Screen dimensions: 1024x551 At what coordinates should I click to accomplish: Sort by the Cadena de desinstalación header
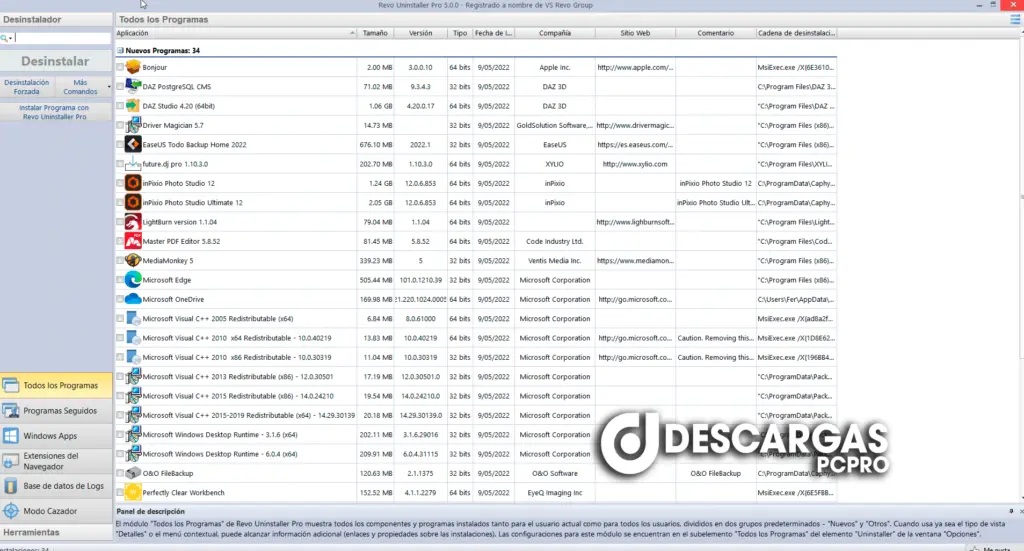coord(796,33)
